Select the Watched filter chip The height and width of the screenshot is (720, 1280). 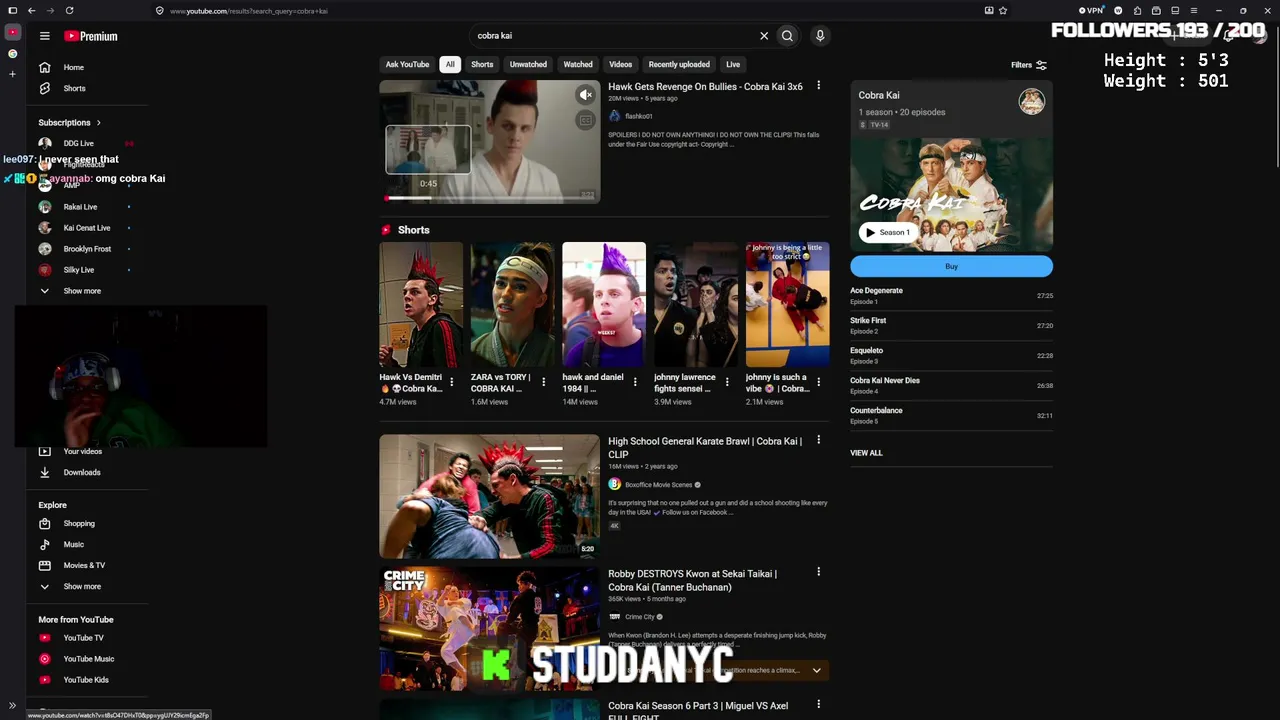click(x=578, y=65)
